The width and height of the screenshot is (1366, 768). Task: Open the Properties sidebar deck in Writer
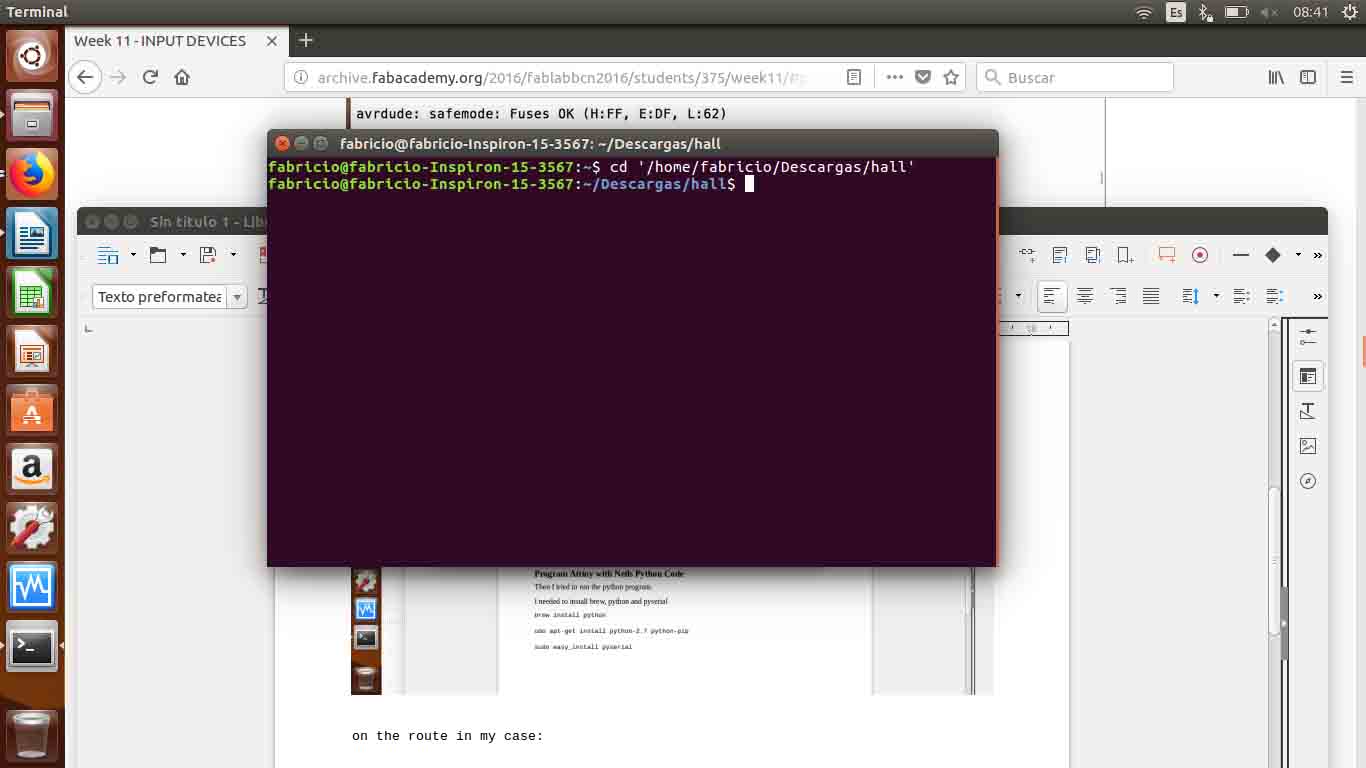click(x=1308, y=377)
